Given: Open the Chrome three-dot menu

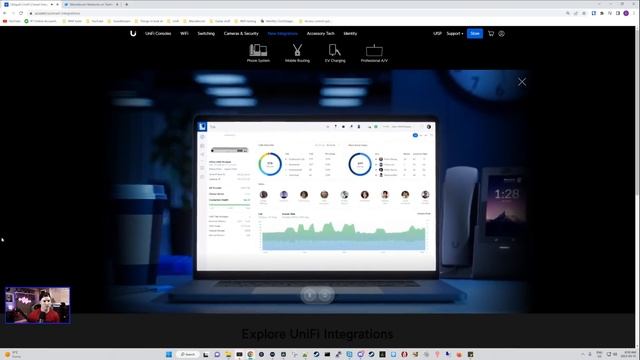Looking at the screenshot, I should 634,13.
